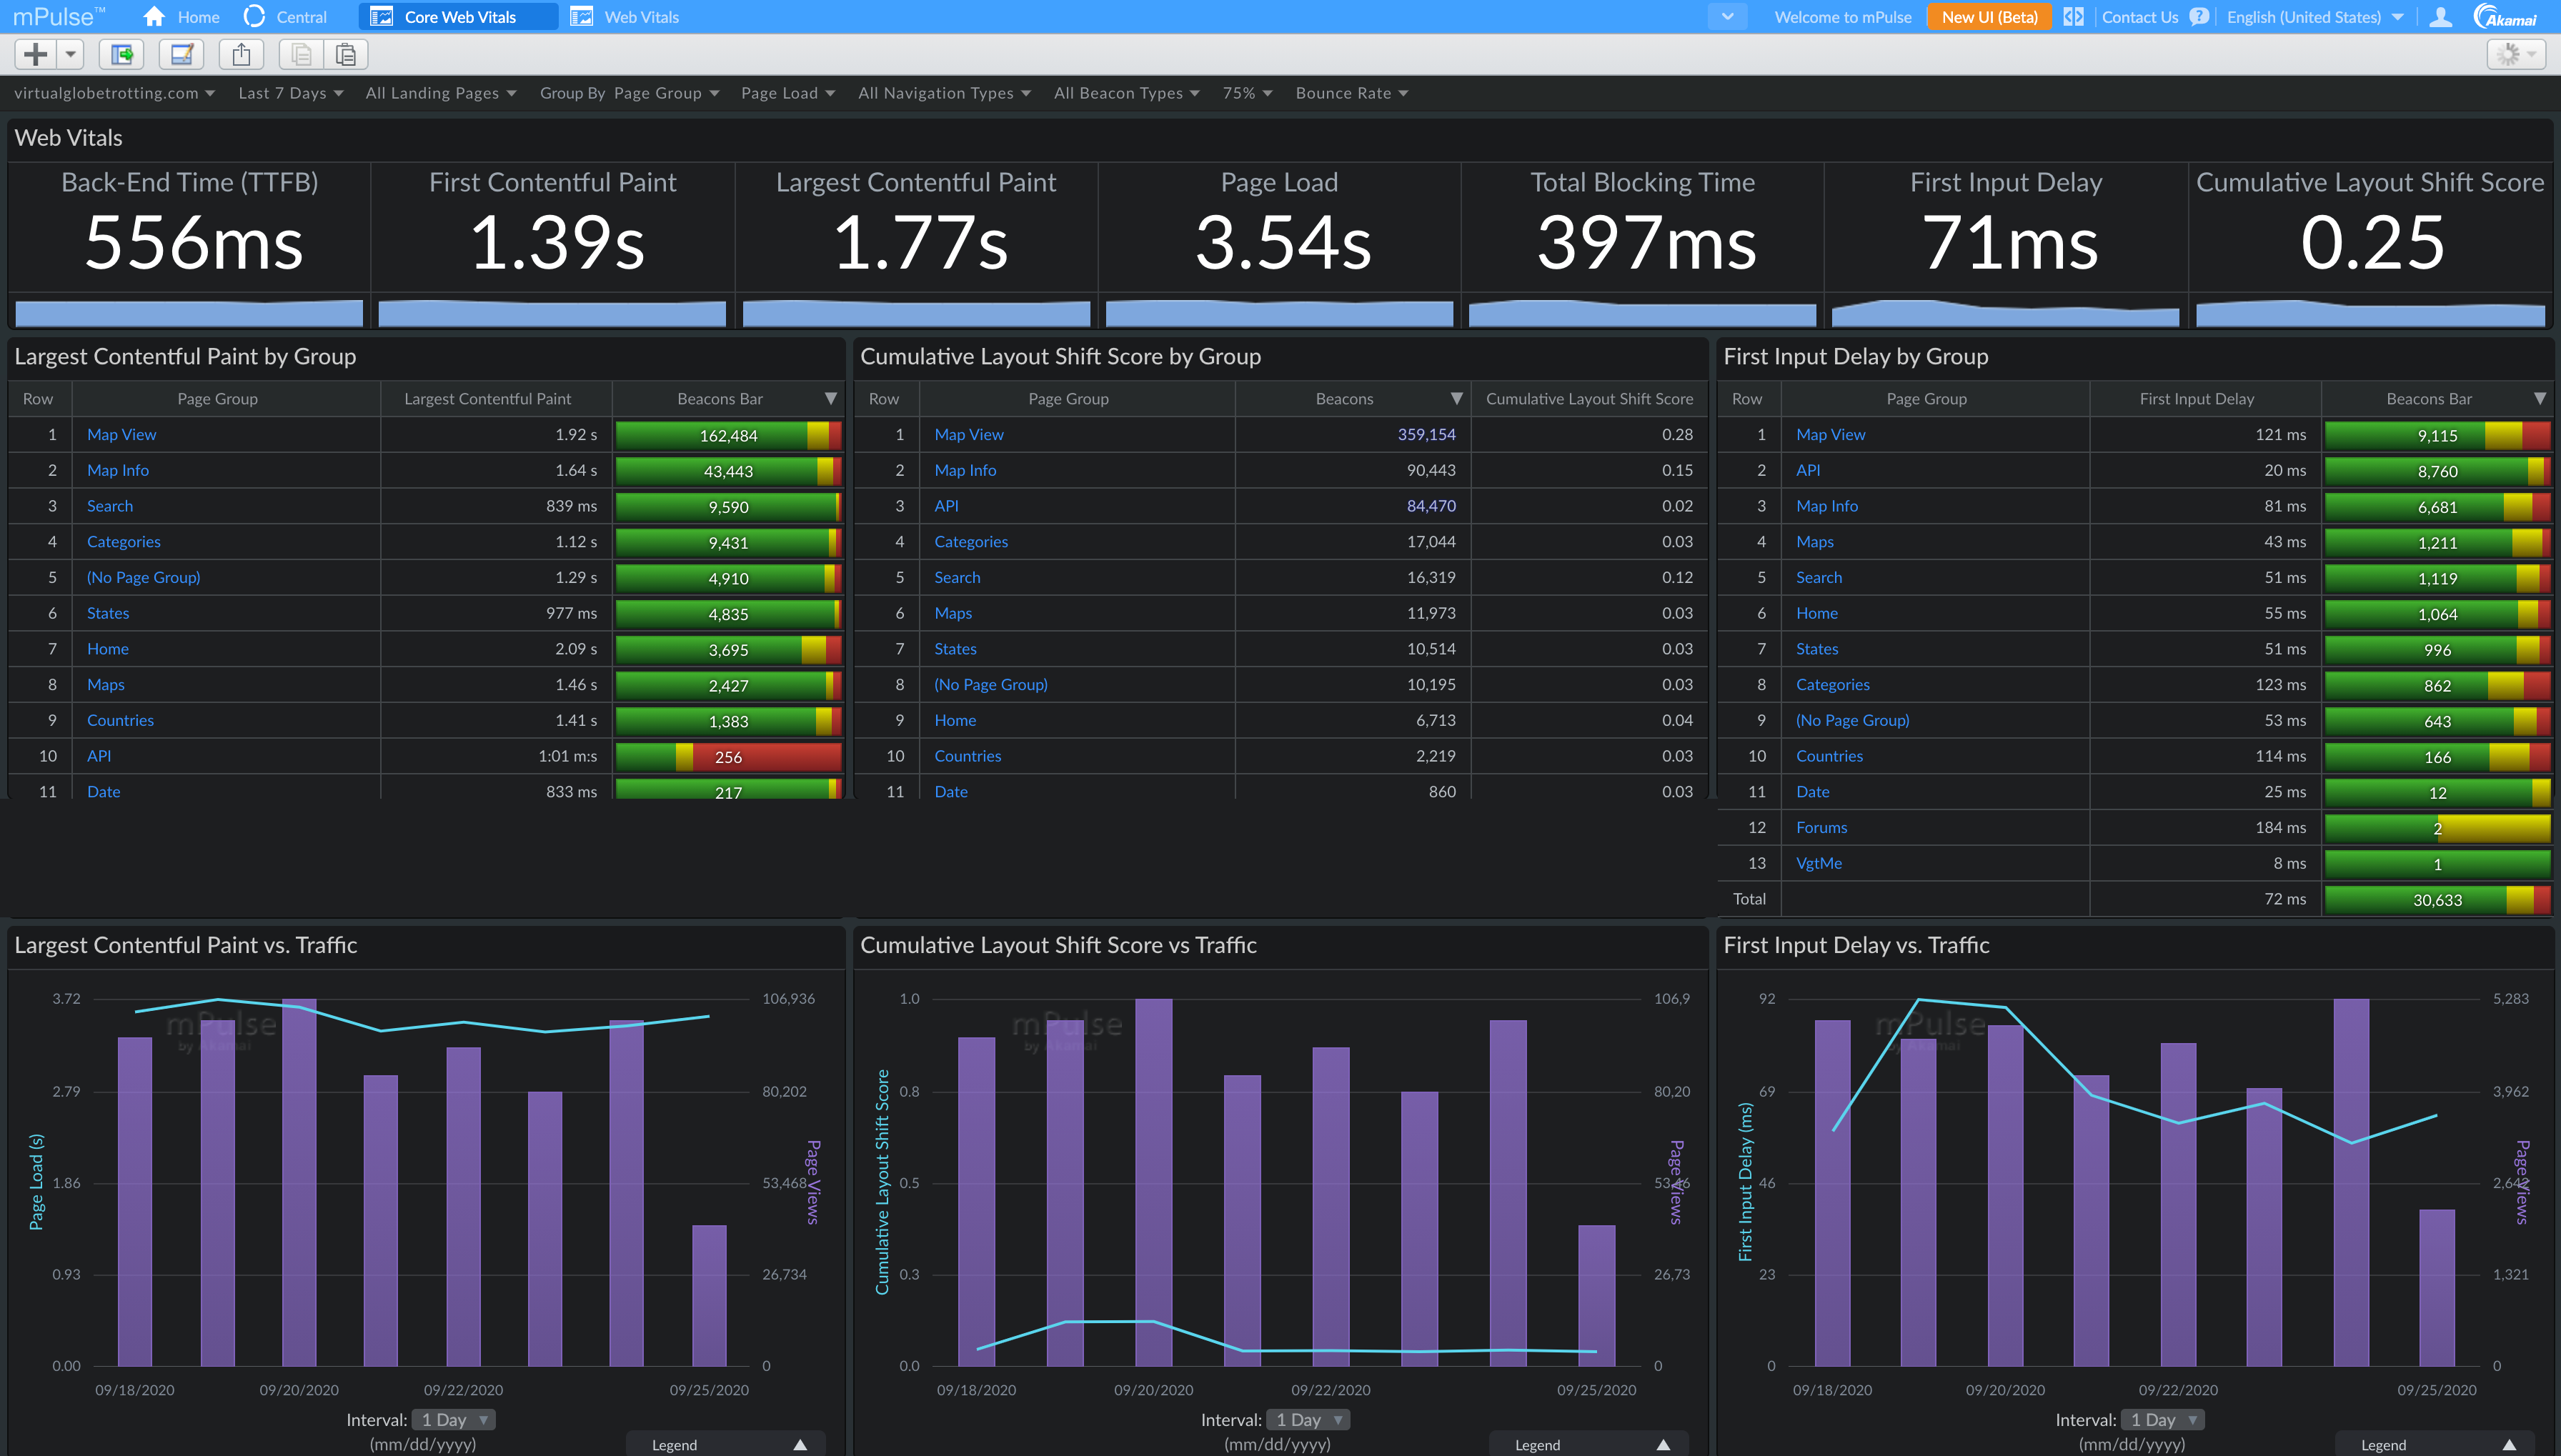Switch to the Home tab
2561x1456 pixels.
[181, 17]
